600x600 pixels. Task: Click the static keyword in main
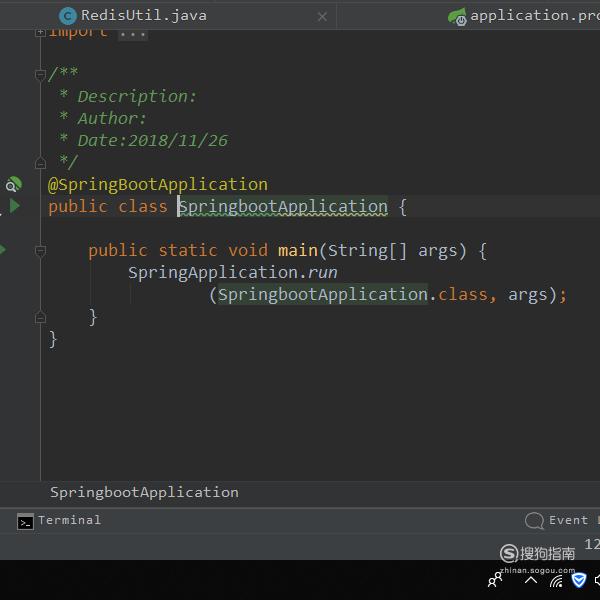click(188, 251)
